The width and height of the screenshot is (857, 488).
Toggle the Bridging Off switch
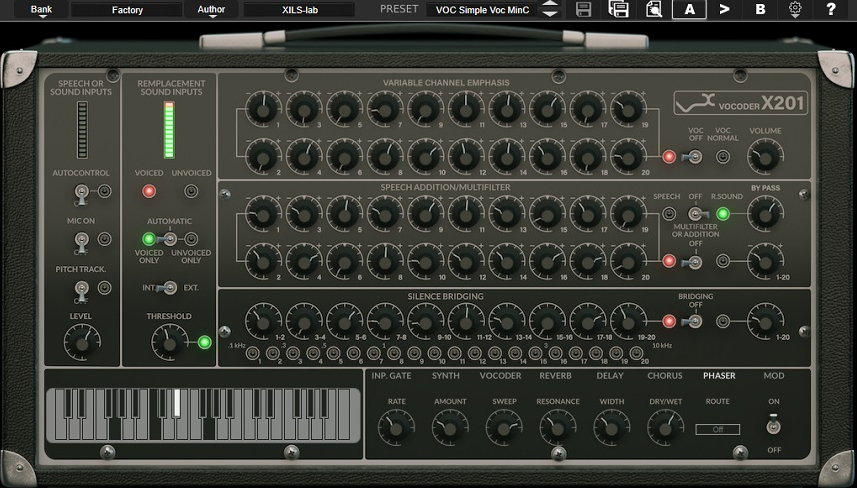pyautogui.click(x=693, y=321)
